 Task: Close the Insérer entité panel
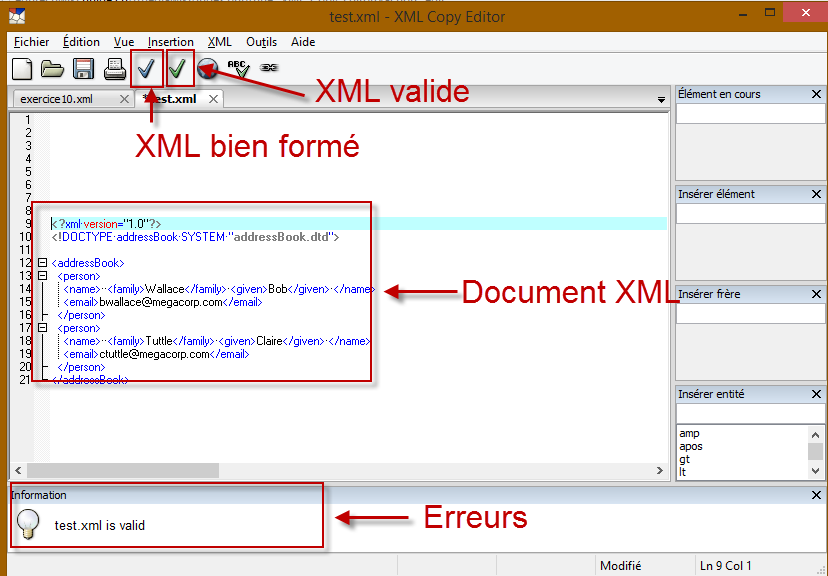(x=816, y=394)
